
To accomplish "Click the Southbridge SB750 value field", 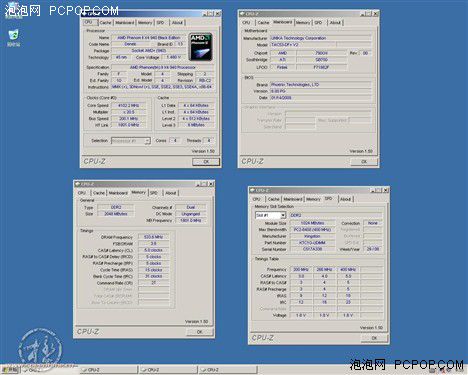I will click(x=321, y=60).
